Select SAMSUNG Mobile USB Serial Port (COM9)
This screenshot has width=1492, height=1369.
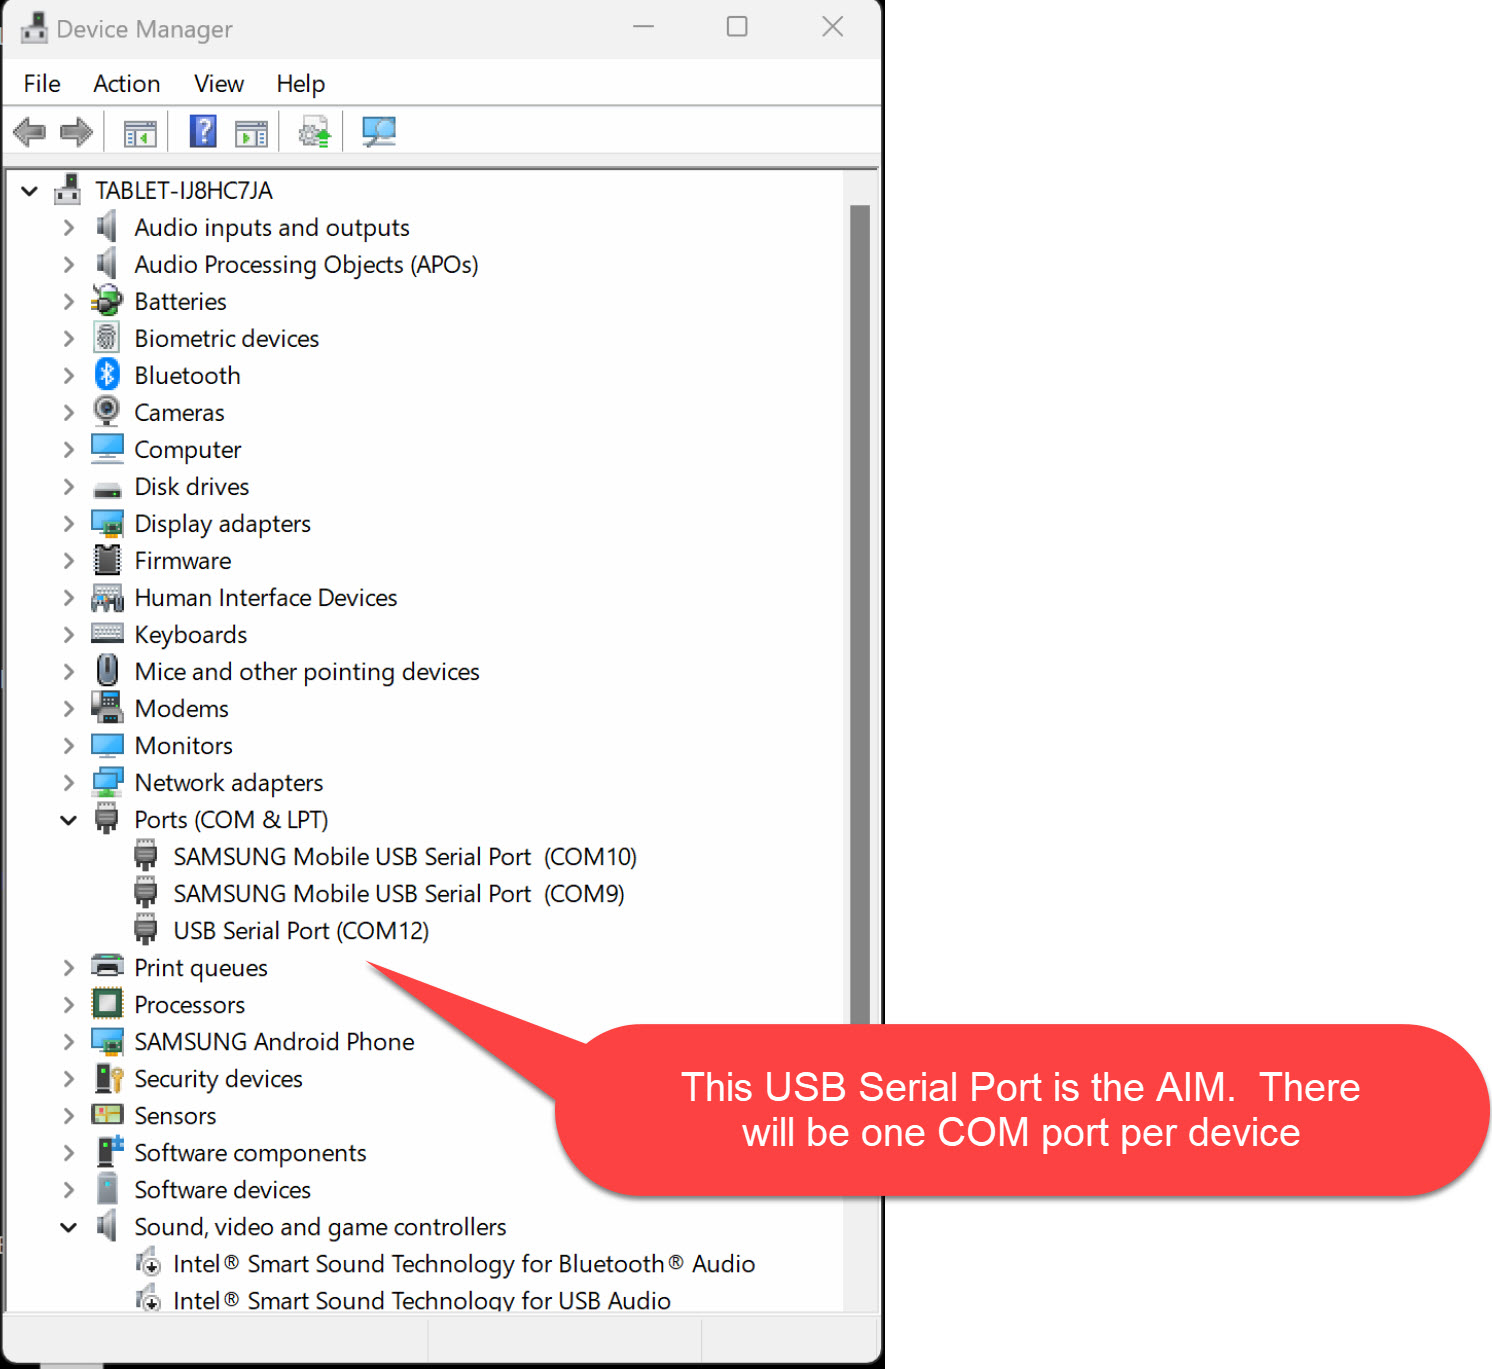tap(399, 894)
